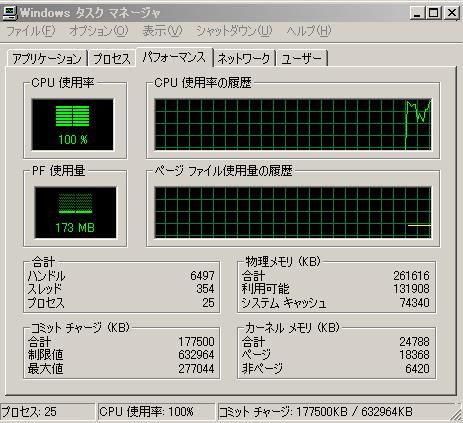Click the ハンドル label
Viewport: 463px width, 423px height.
[46, 276]
